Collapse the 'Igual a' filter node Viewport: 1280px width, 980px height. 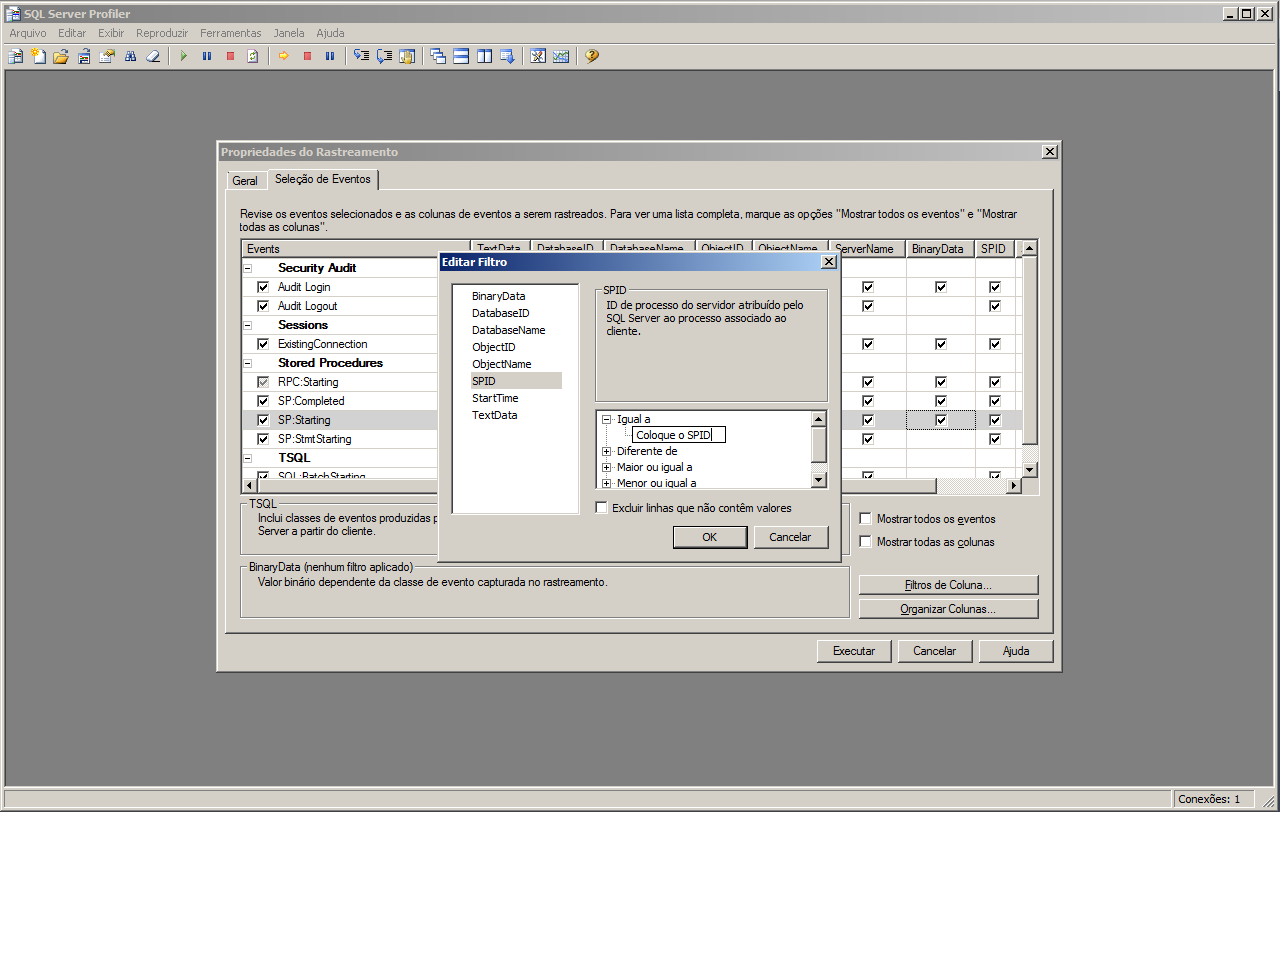pos(606,420)
